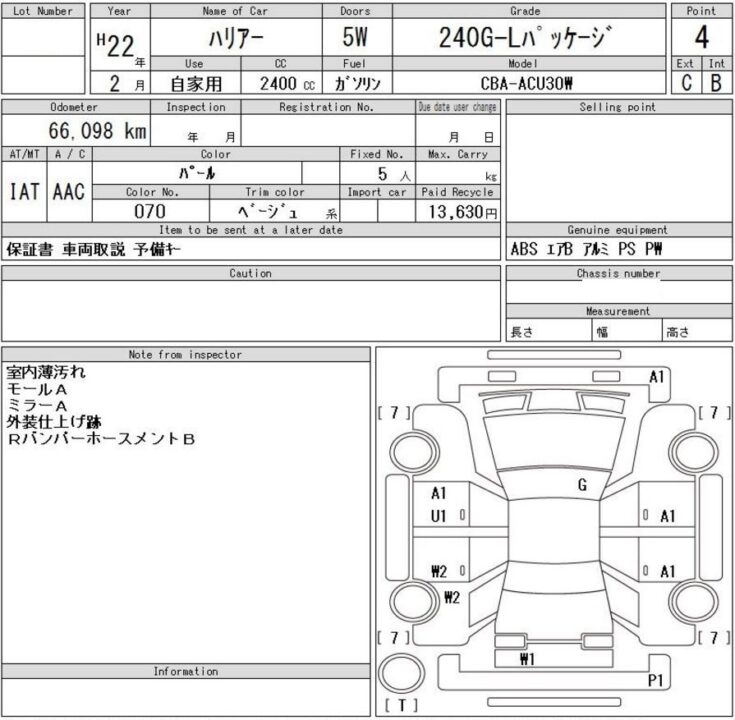Click the [T] spare tire label
The width and height of the screenshot is (735, 720).
point(401,705)
